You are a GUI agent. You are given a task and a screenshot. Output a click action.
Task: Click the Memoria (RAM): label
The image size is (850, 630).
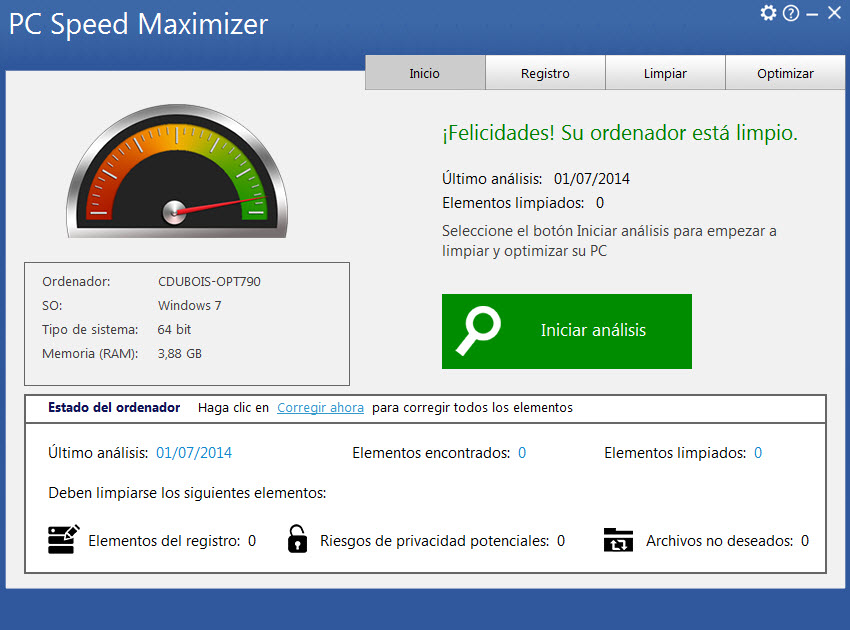[x=90, y=353]
